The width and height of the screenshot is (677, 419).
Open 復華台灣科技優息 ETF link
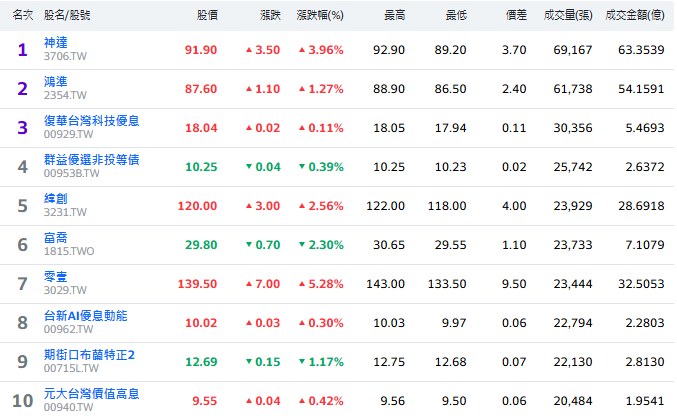click(x=92, y=121)
